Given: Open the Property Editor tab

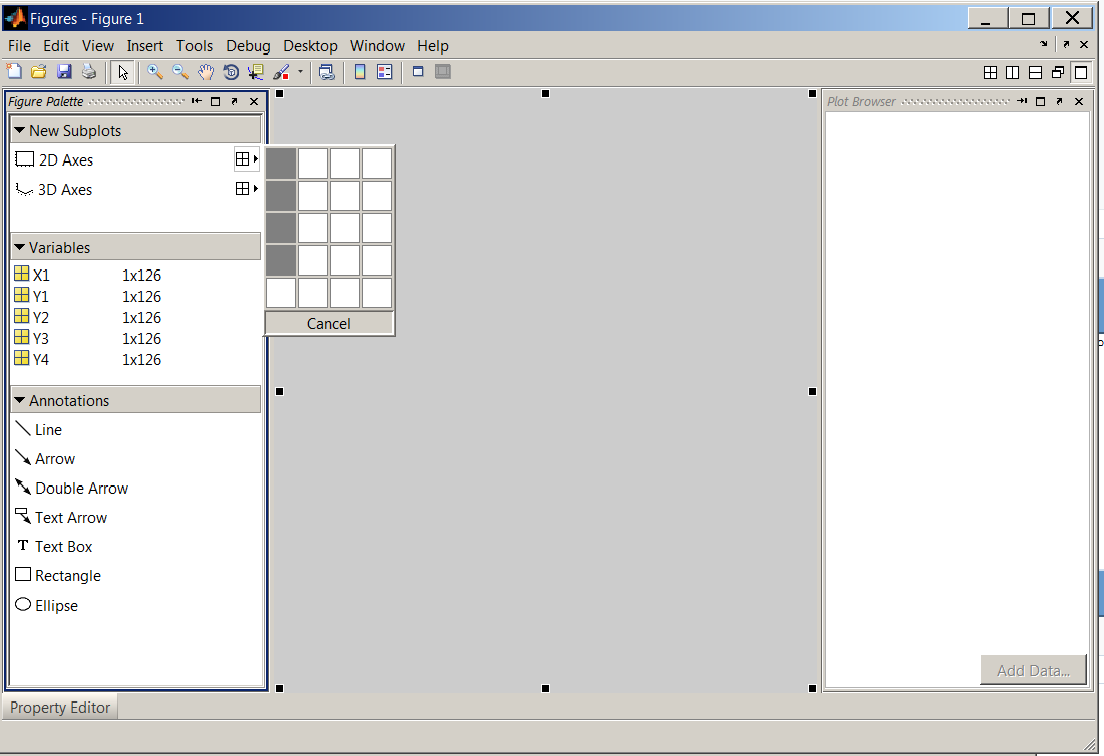Looking at the screenshot, I should pos(59,707).
